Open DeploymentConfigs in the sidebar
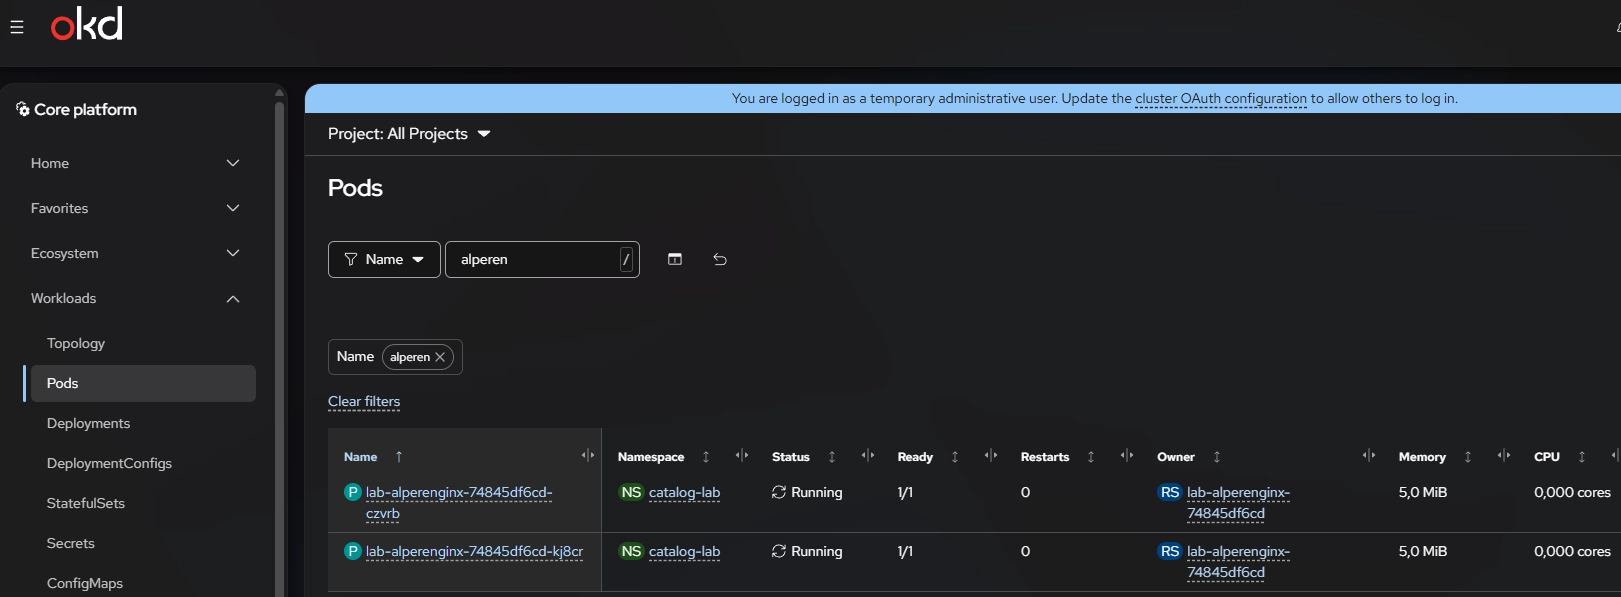1621x597 pixels. pyautogui.click(x=109, y=463)
